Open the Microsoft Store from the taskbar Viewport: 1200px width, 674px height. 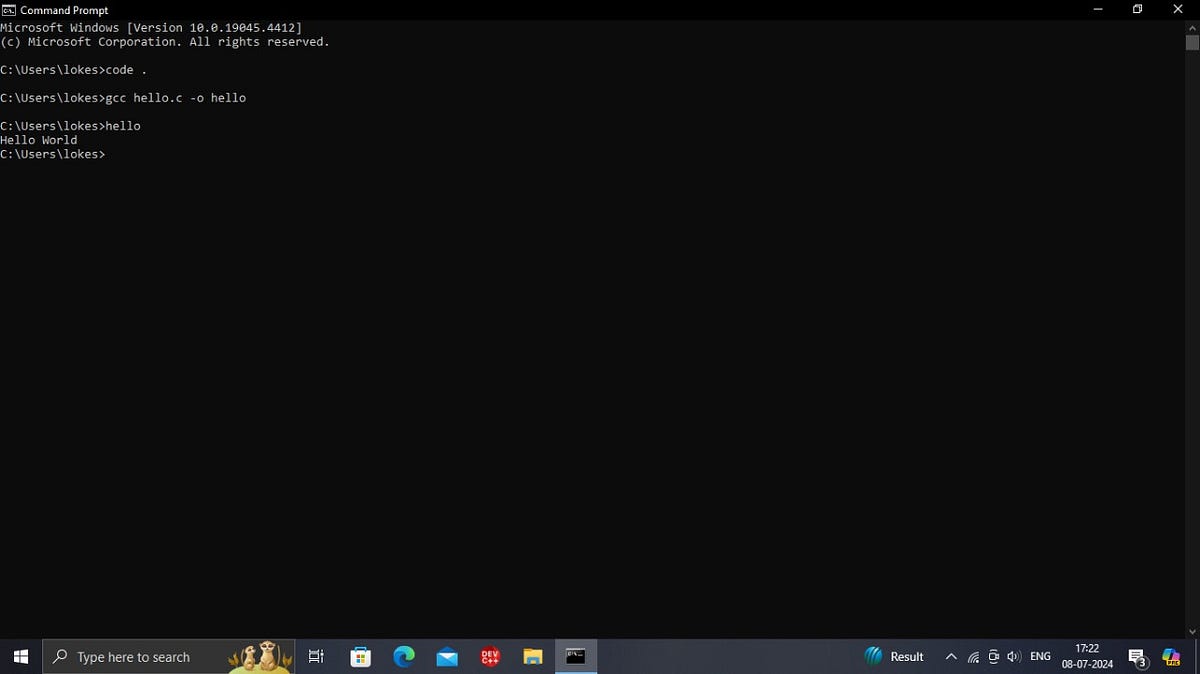(x=360, y=656)
